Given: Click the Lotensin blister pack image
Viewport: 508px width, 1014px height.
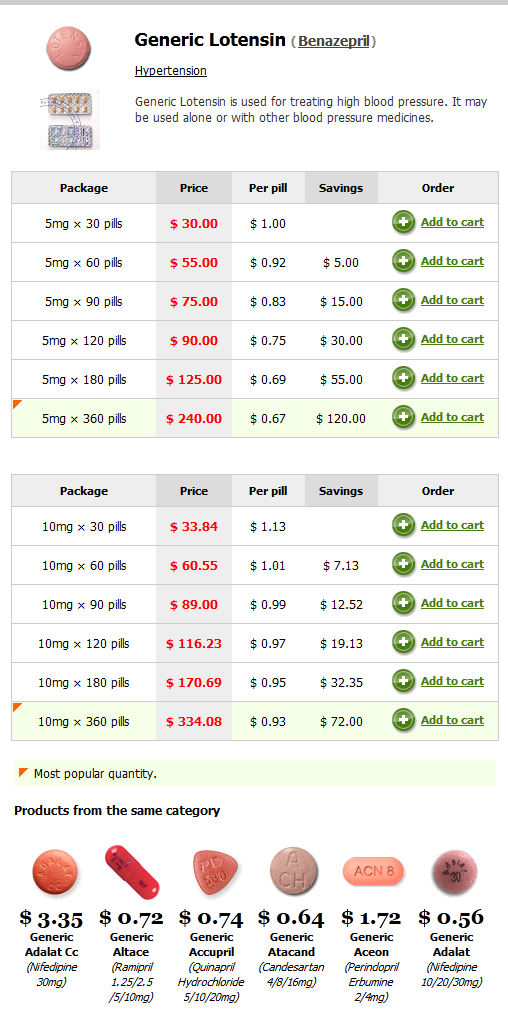Looking at the screenshot, I should 70,120.
